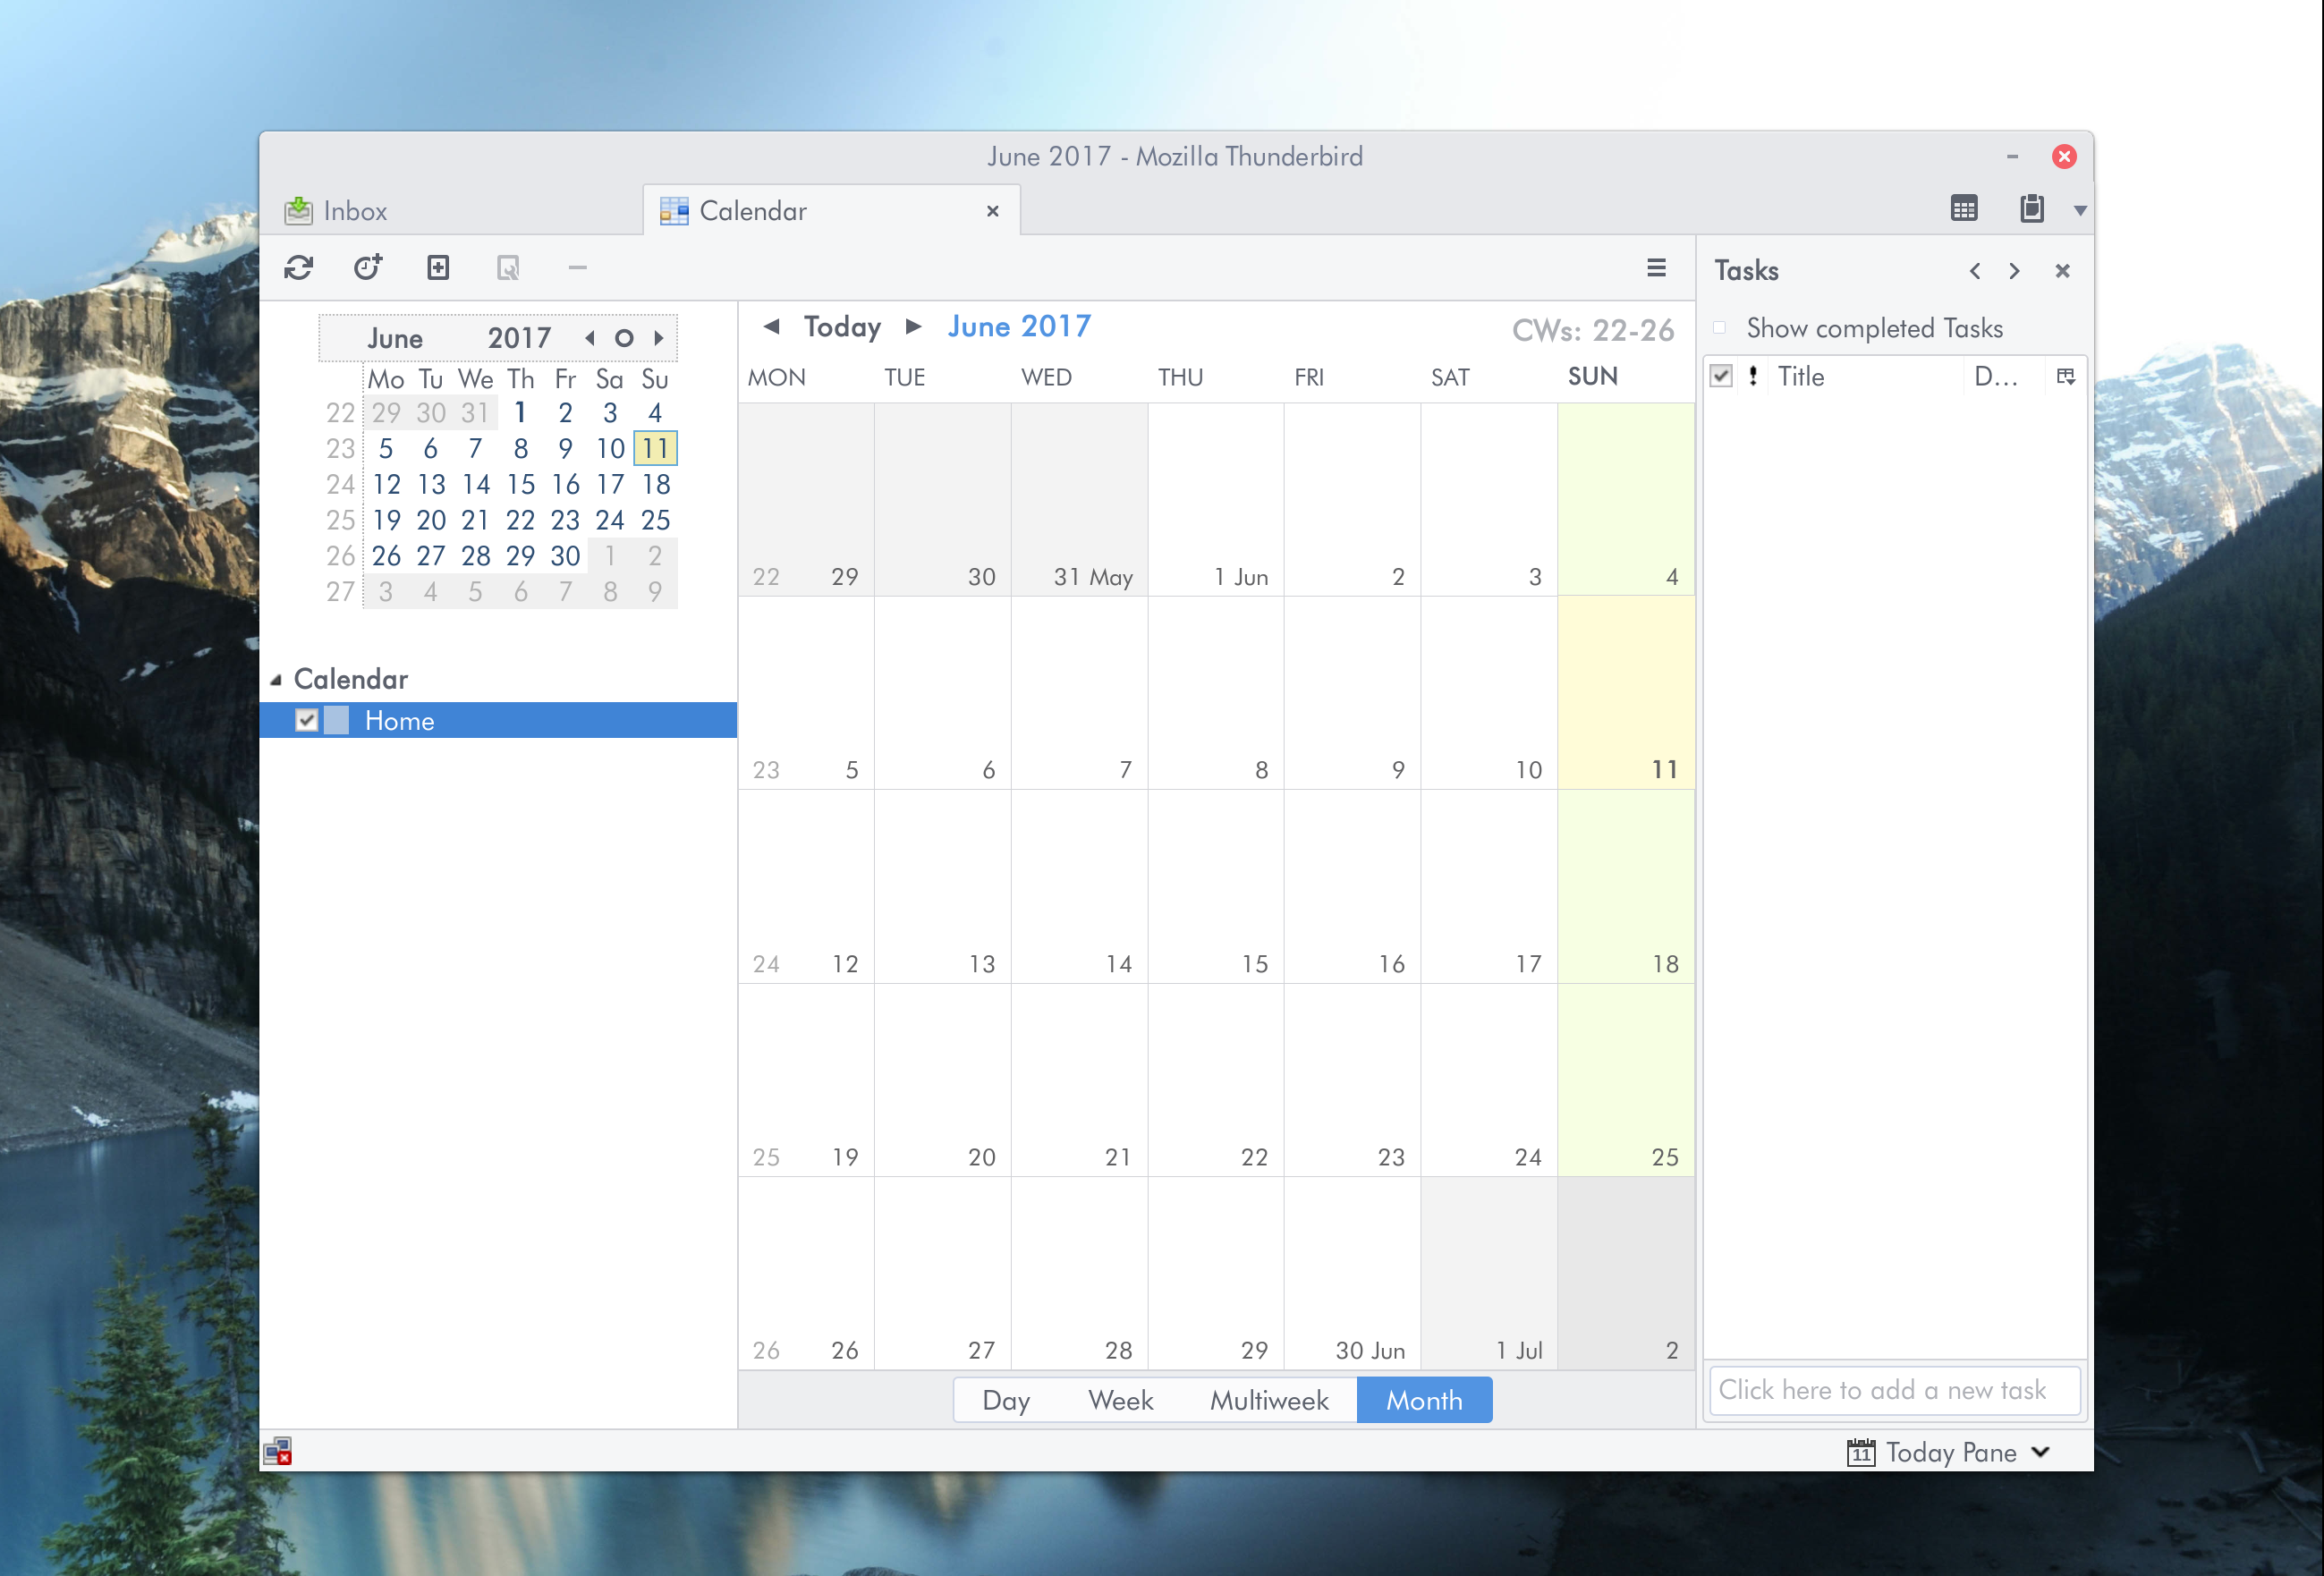Click the column picker icon in Tasks header
This screenshot has width=2324, height=1576.
pyautogui.click(x=2065, y=377)
